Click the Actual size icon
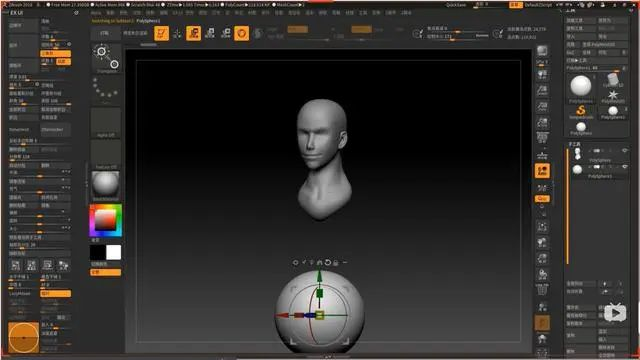The width and height of the screenshot is (640, 360). click(542, 107)
